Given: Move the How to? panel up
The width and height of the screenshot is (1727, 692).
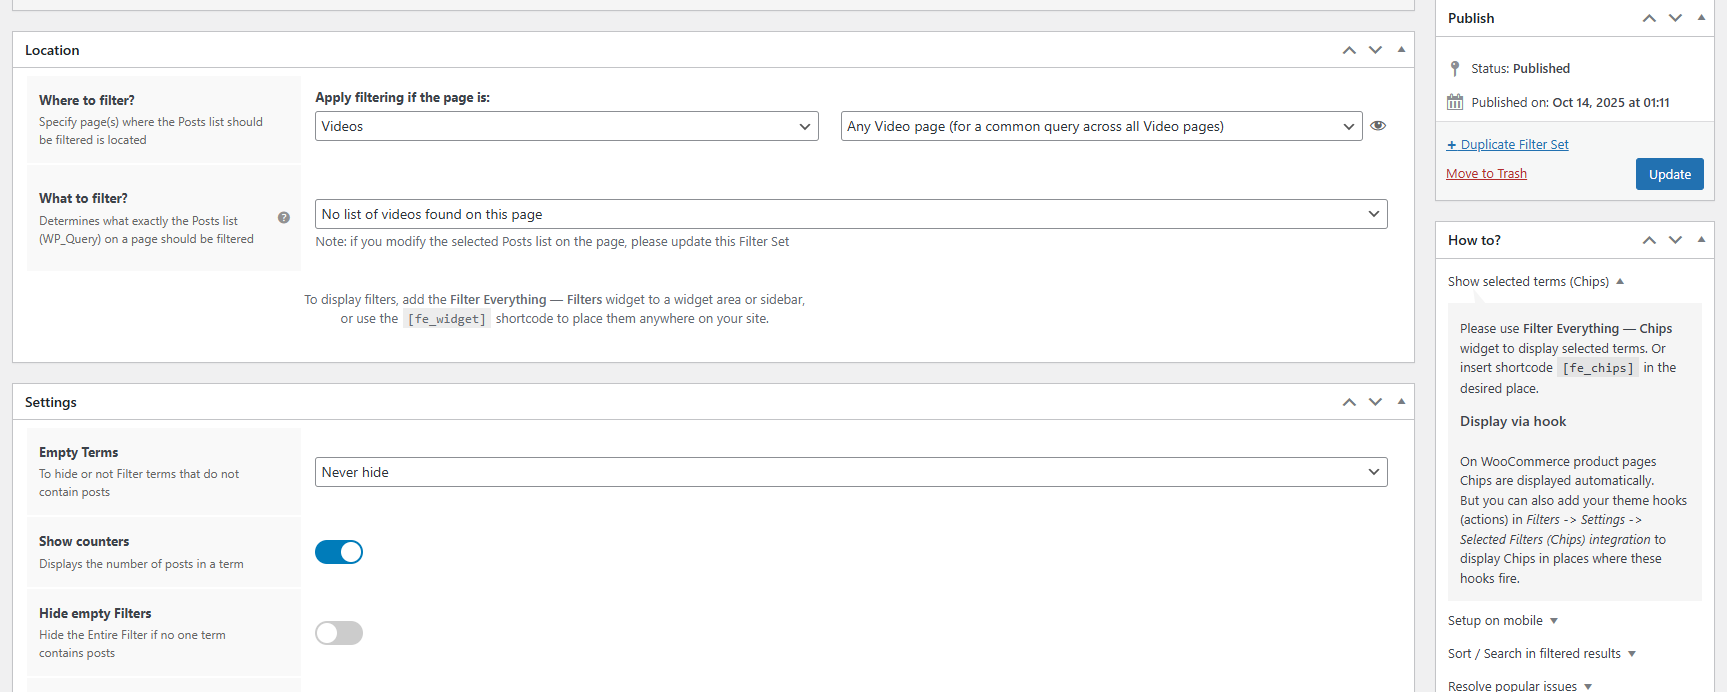Looking at the screenshot, I should 1649,240.
